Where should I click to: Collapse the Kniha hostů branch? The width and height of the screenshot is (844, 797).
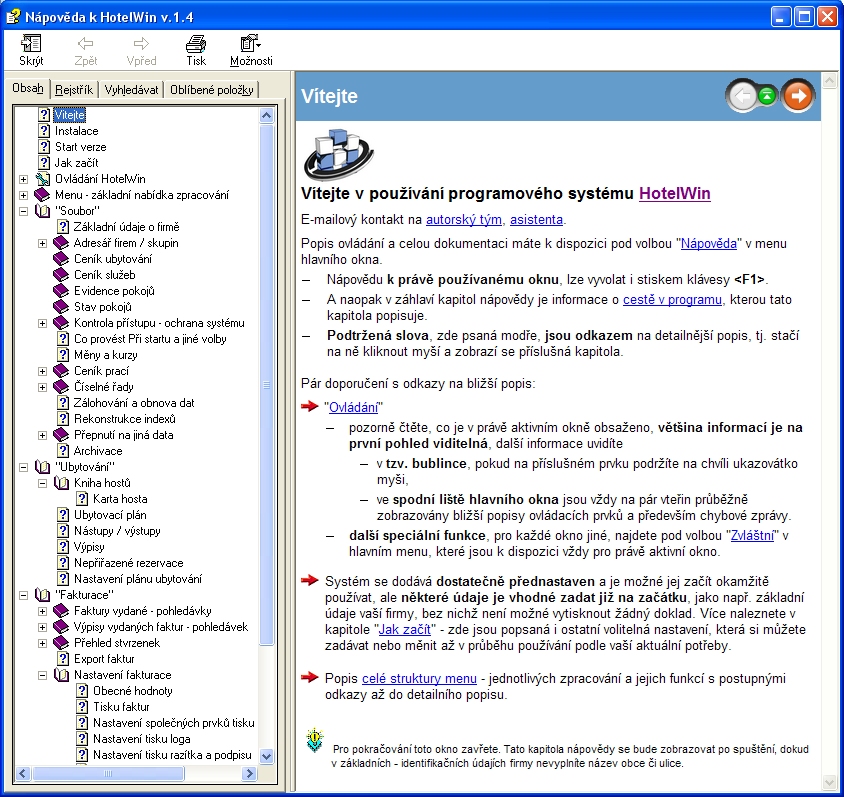43,483
